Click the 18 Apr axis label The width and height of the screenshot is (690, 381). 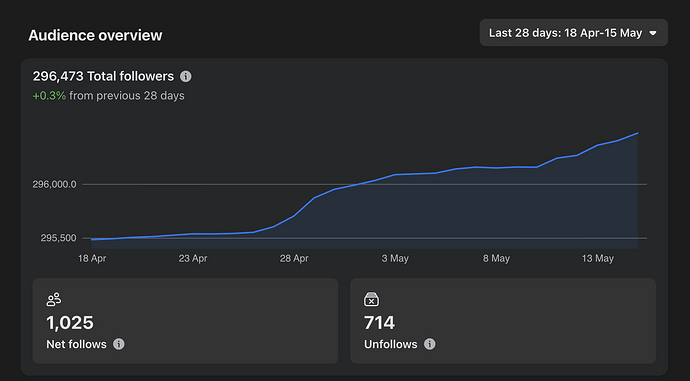click(x=92, y=259)
